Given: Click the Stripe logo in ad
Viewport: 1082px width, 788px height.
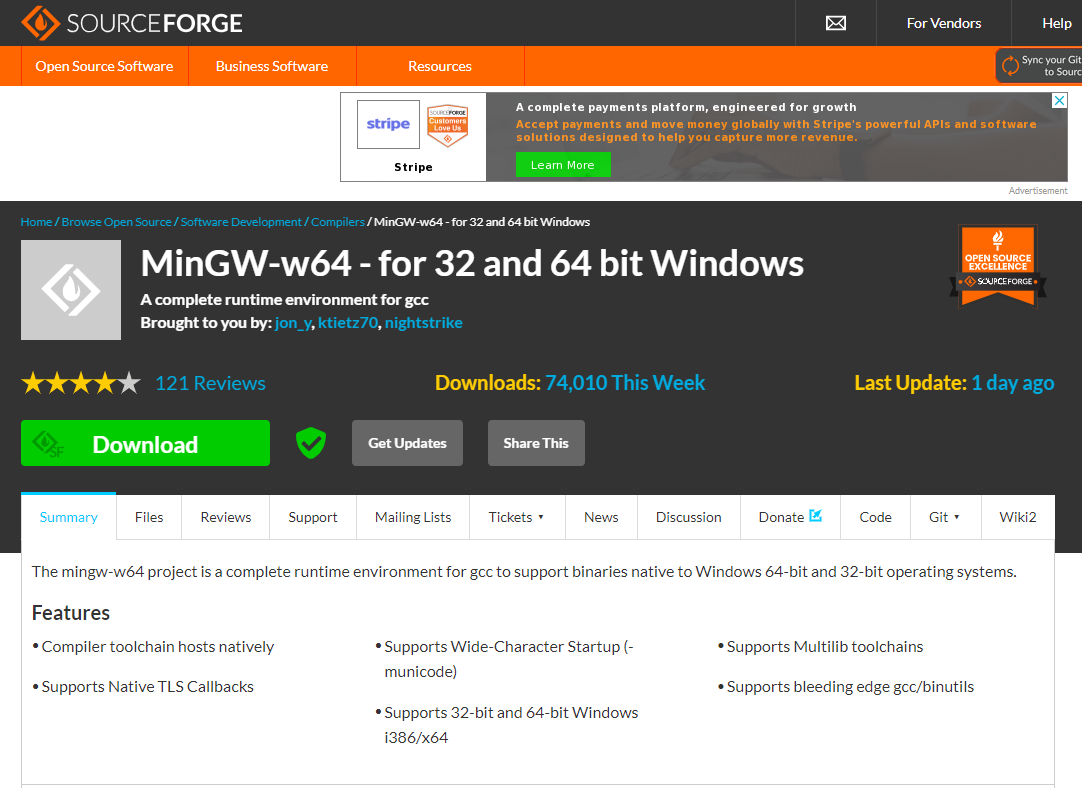Looking at the screenshot, I should [388, 124].
